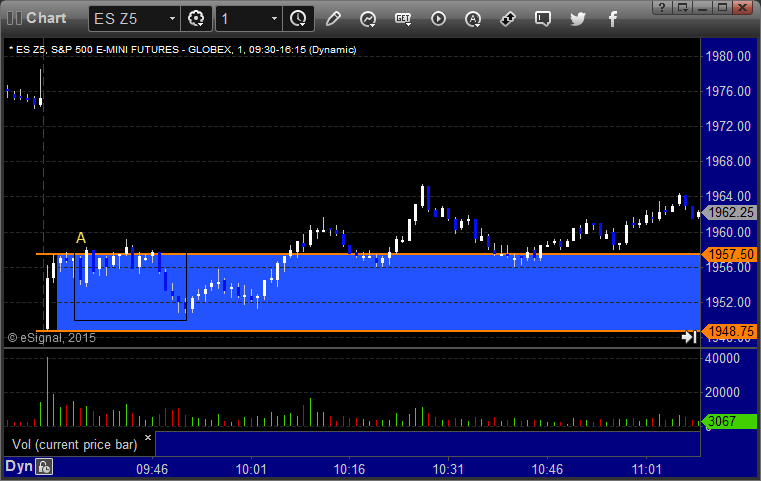Screen dimensions: 761x481
Task: Click the green 3067 volume value tag
Action: point(729,421)
